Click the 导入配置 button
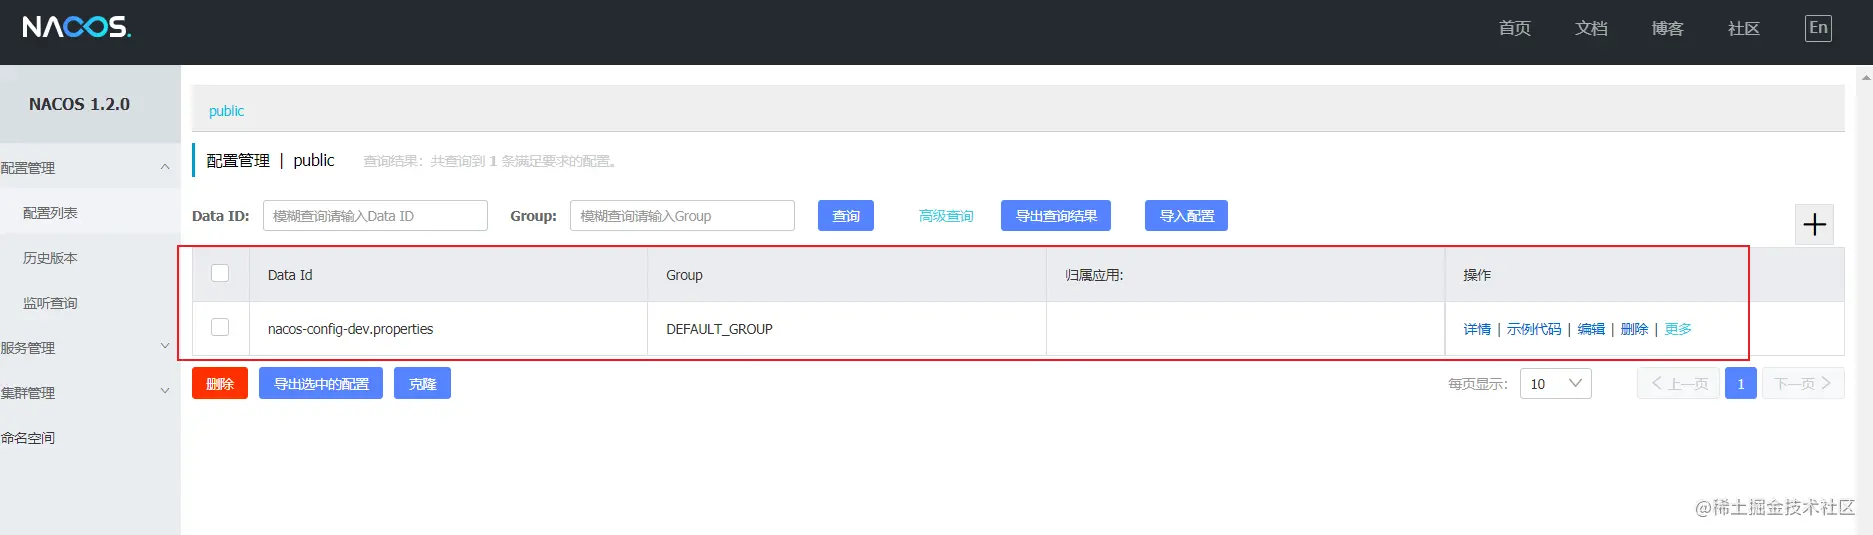Screen dimensions: 1873x535 pos(1186,216)
